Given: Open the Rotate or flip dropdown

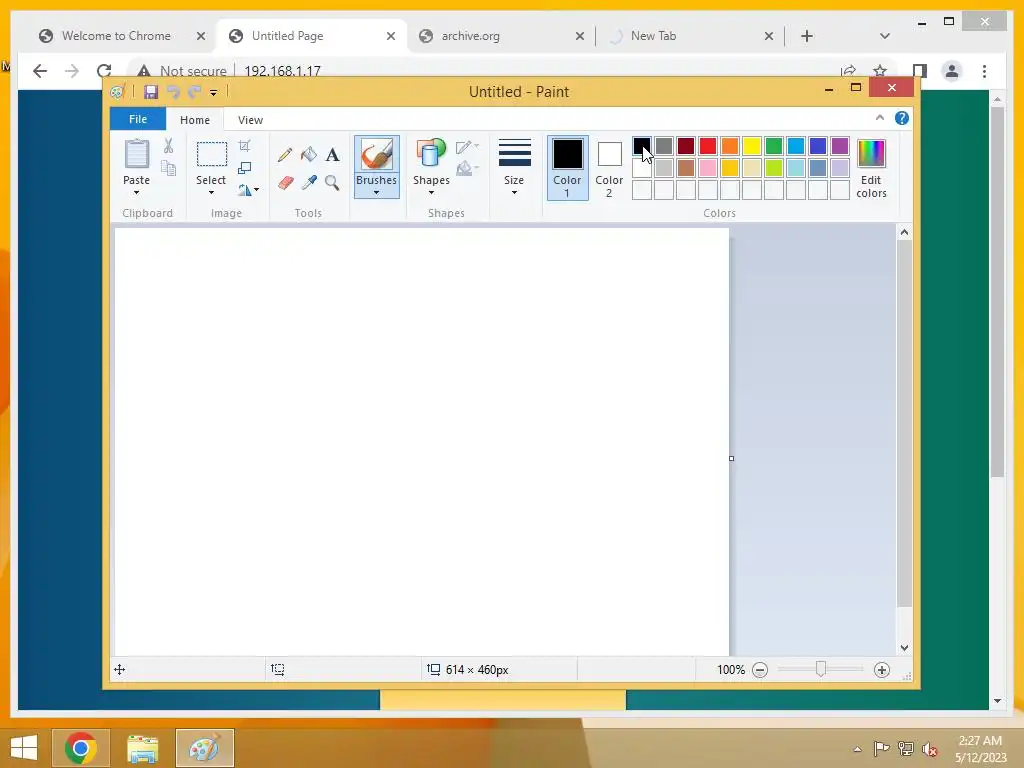Looking at the screenshot, I should click(x=248, y=190).
